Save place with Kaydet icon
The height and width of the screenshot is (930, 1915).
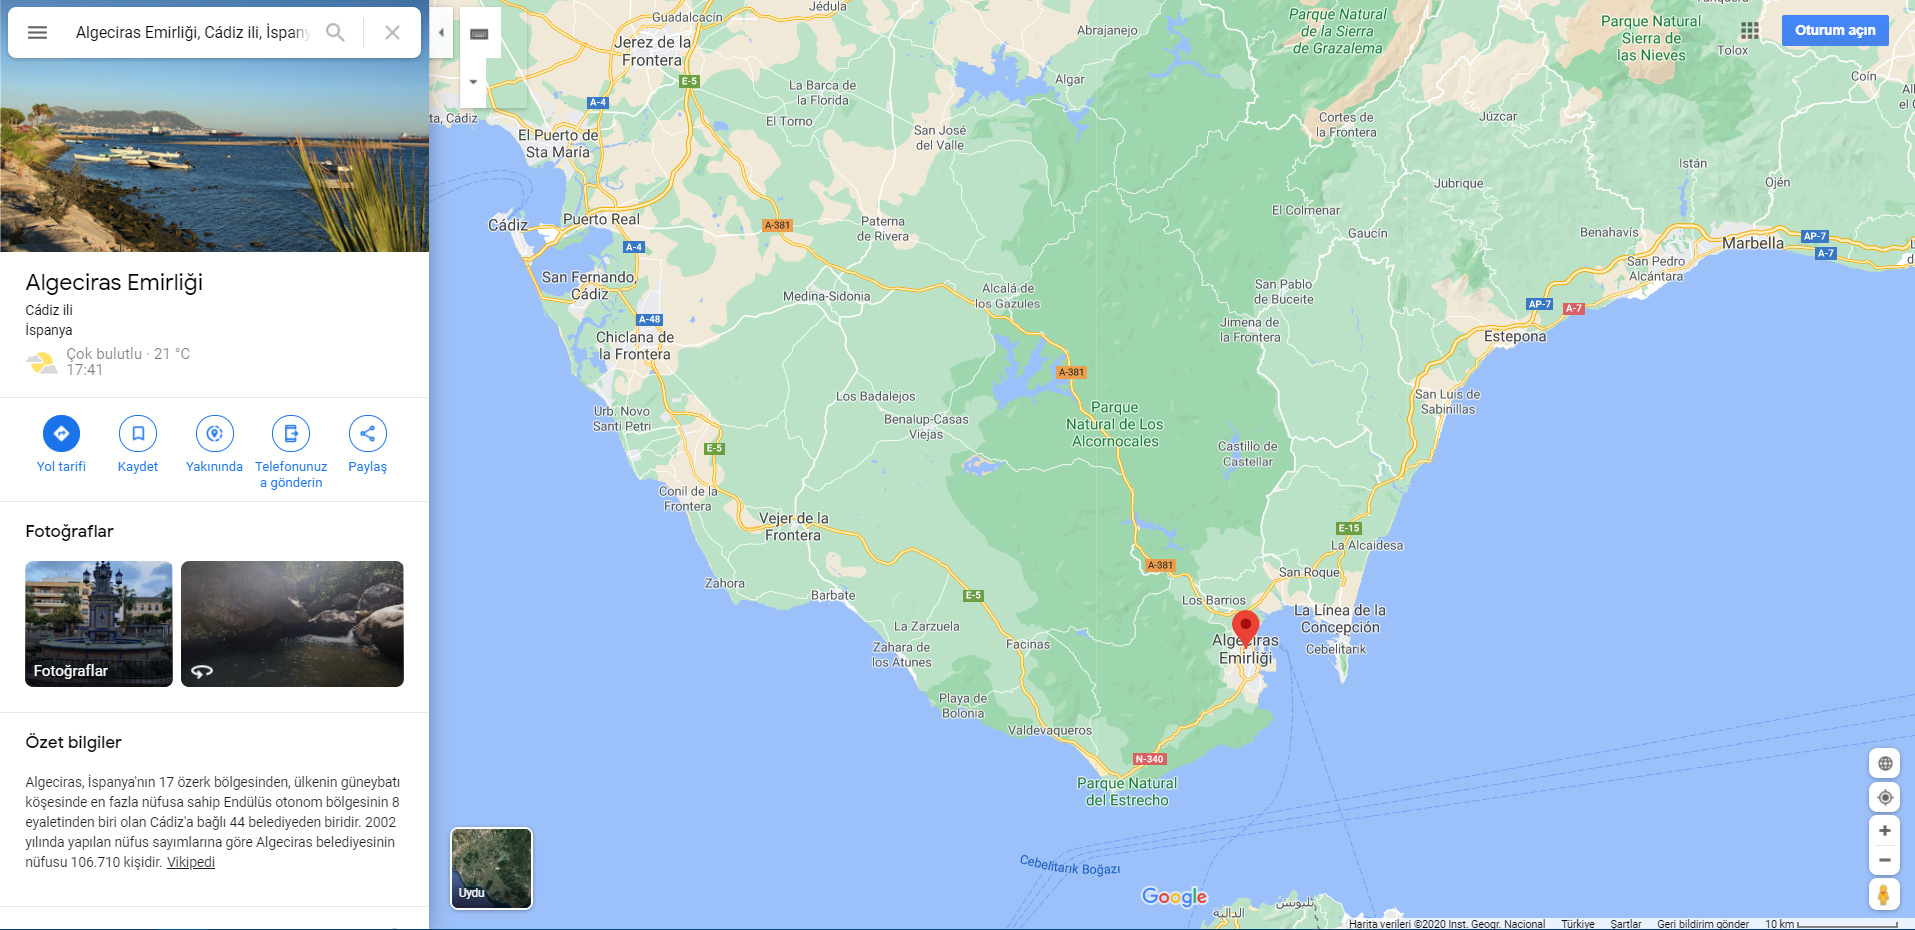pos(138,433)
